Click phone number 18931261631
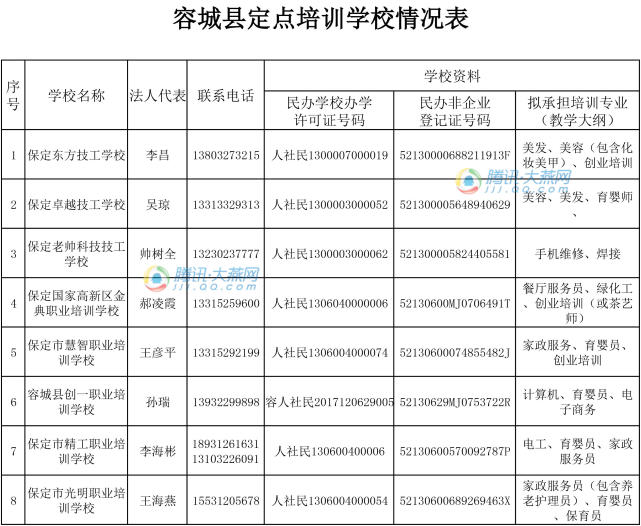Viewport: 641px width, 526px height. (226, 444)
